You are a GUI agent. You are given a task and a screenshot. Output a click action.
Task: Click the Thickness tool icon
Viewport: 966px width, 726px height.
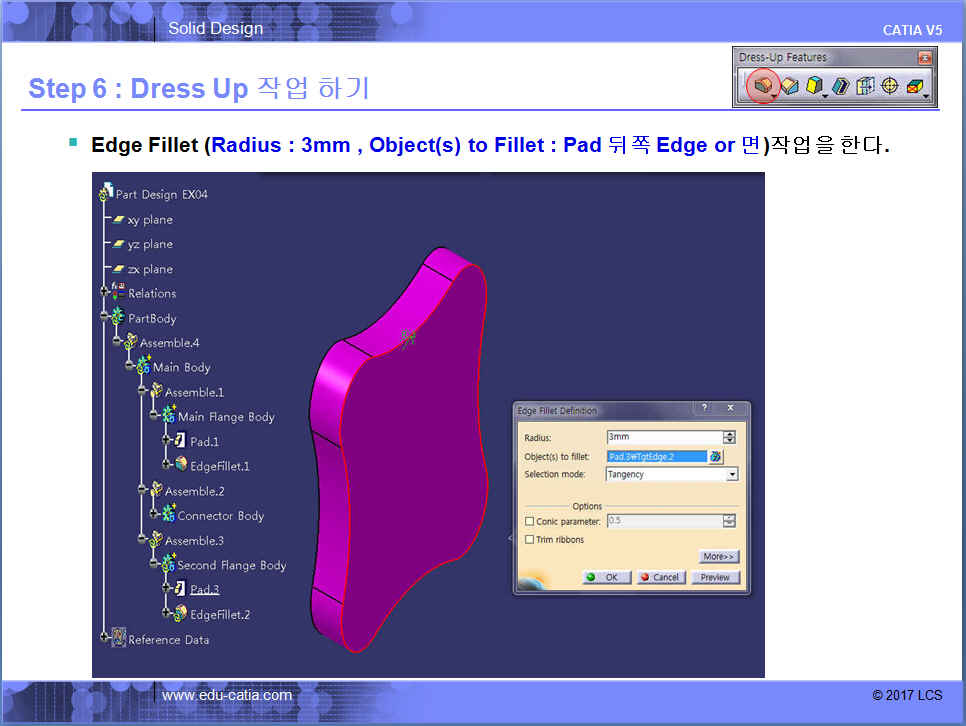click(865, 87)
